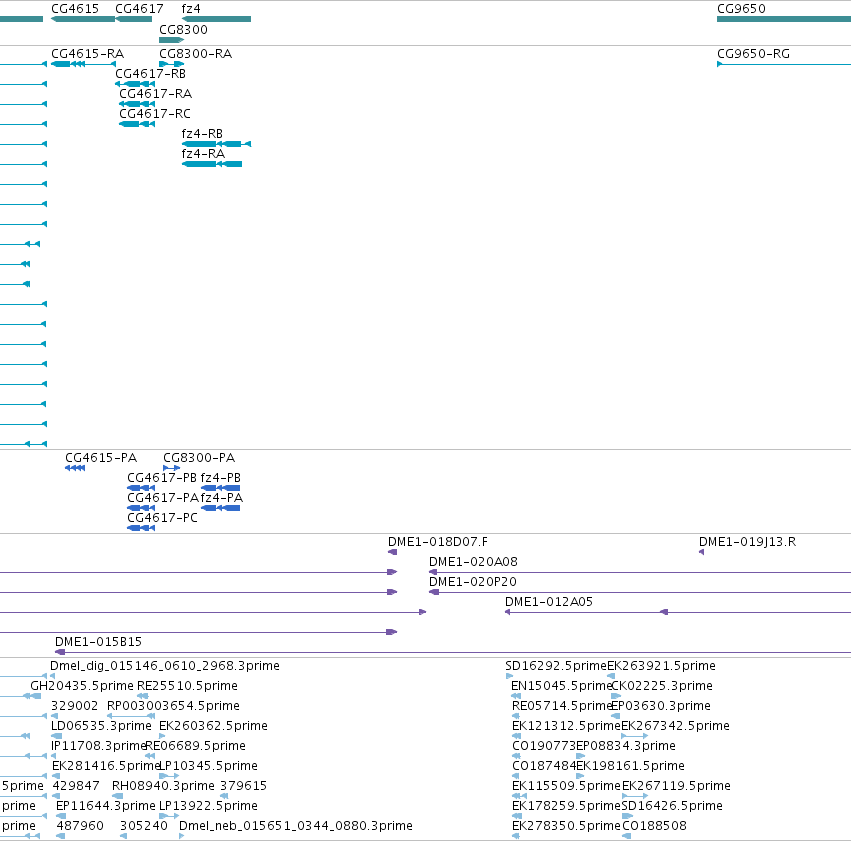The height and width of the screenshot is (841, 851).
Task: Click BAC clone DME1-020P20
Action: pos(473,582)
